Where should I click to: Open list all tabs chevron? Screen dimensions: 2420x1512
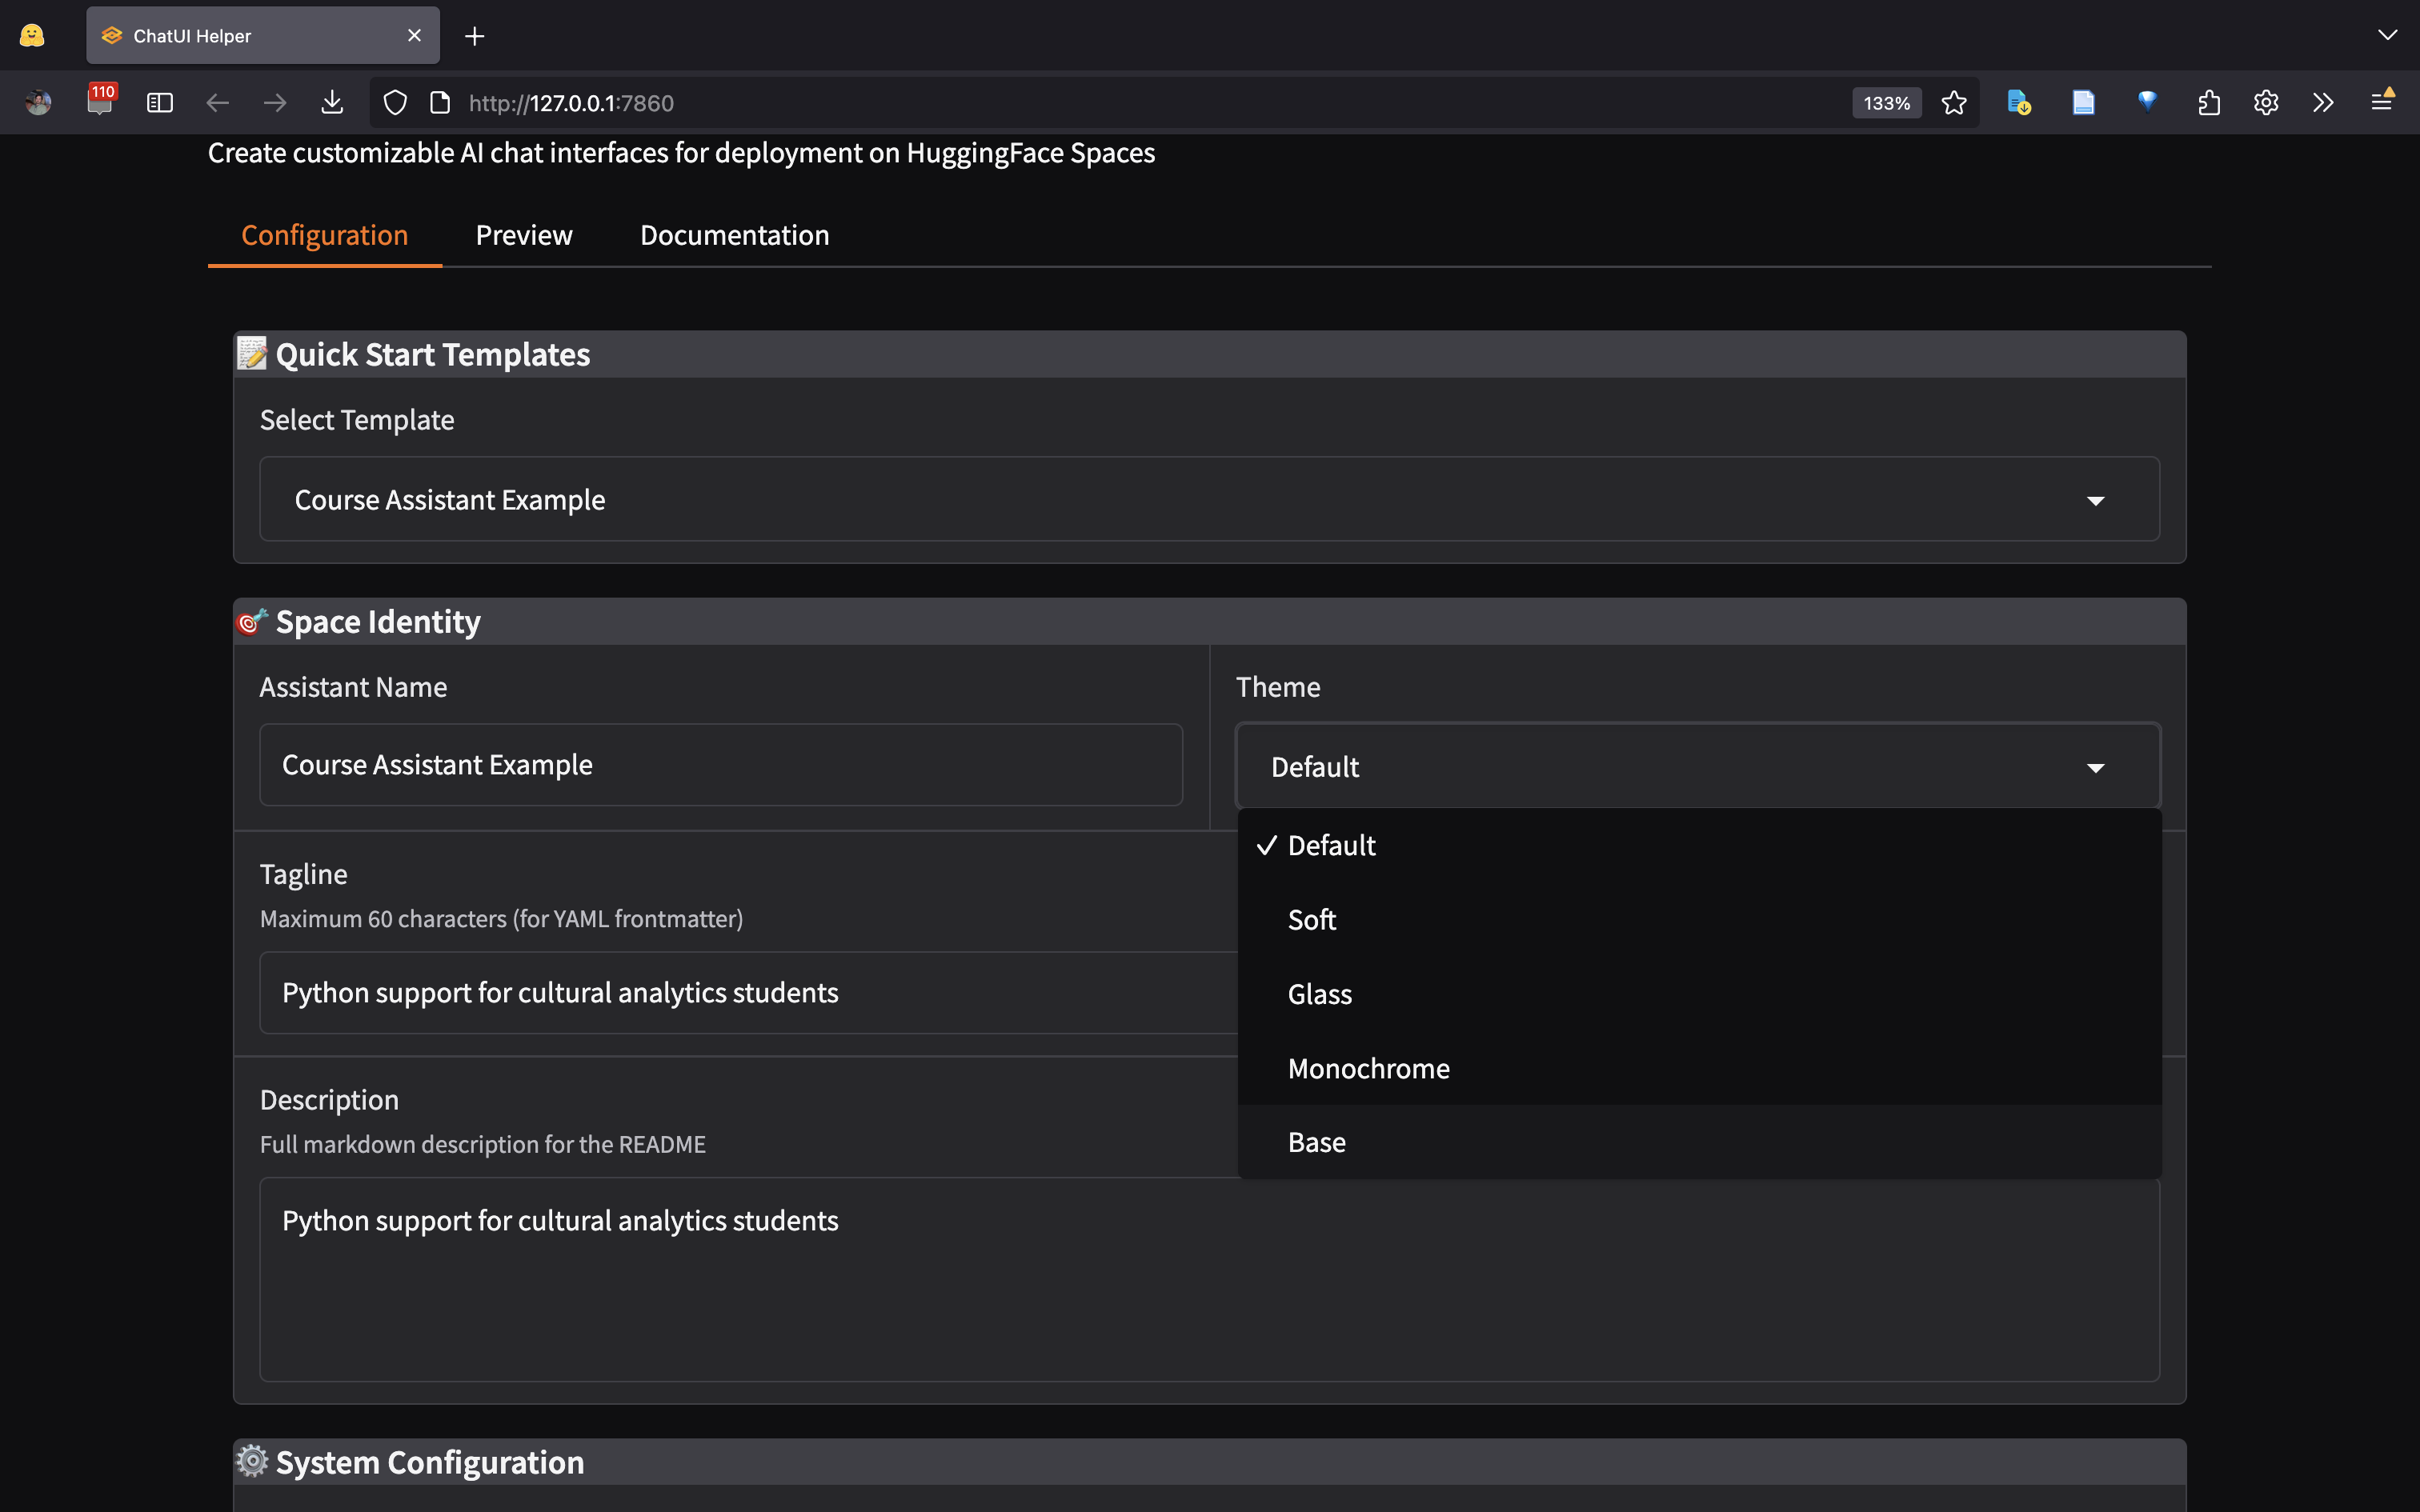point(2387,36)
